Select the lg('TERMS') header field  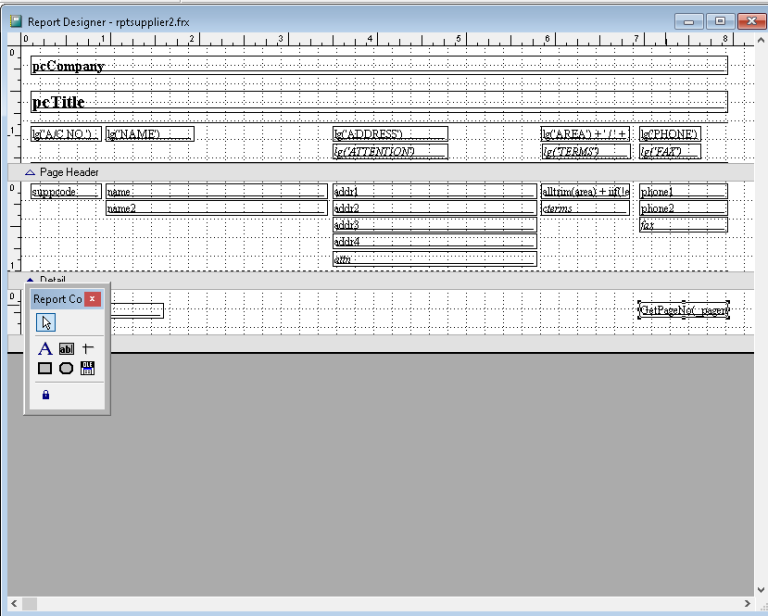(586, 152)
